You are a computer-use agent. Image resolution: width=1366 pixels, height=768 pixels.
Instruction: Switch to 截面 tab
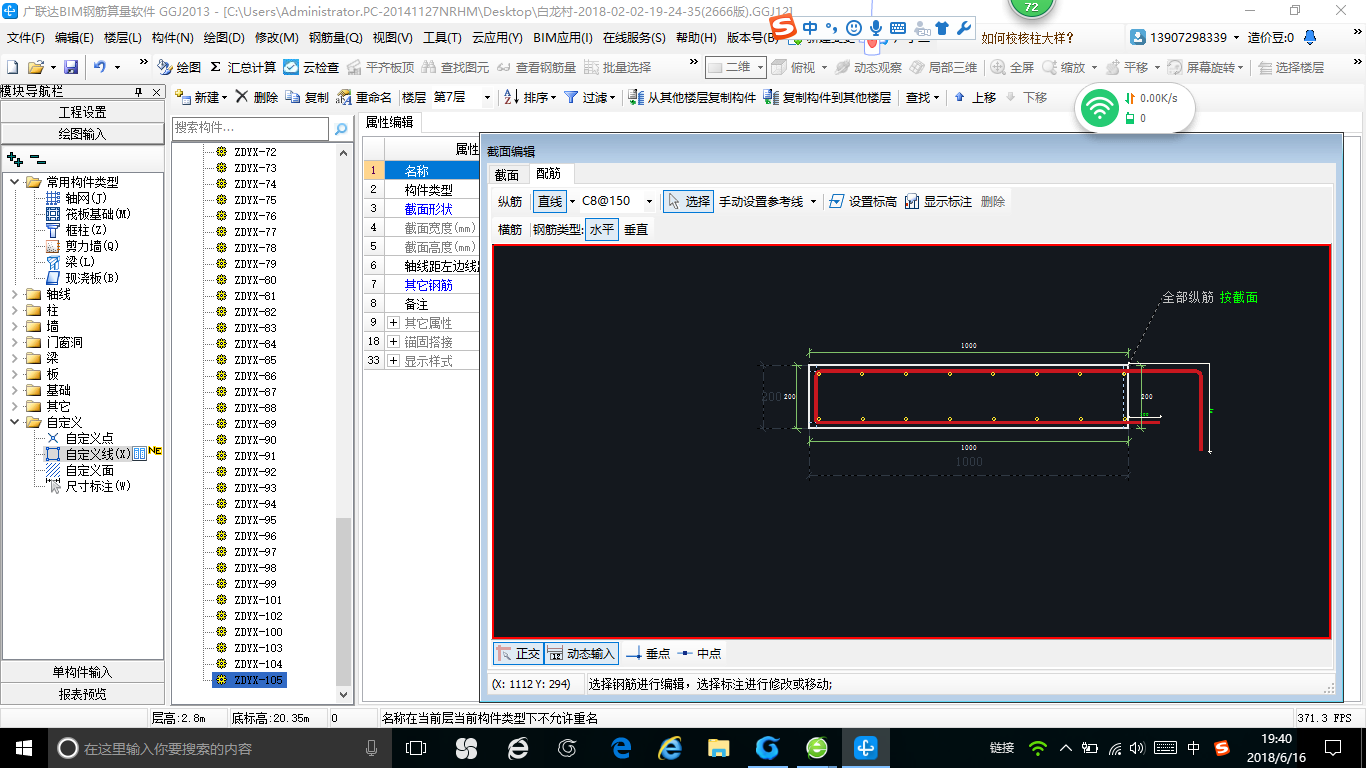[507, 175]
